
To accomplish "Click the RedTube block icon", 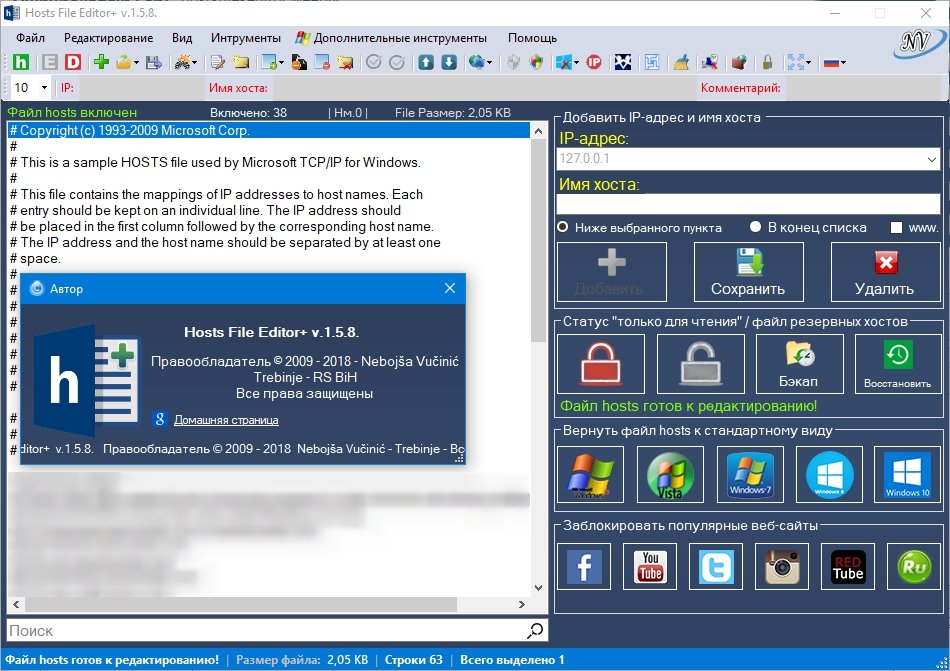I will click(848, 566).
